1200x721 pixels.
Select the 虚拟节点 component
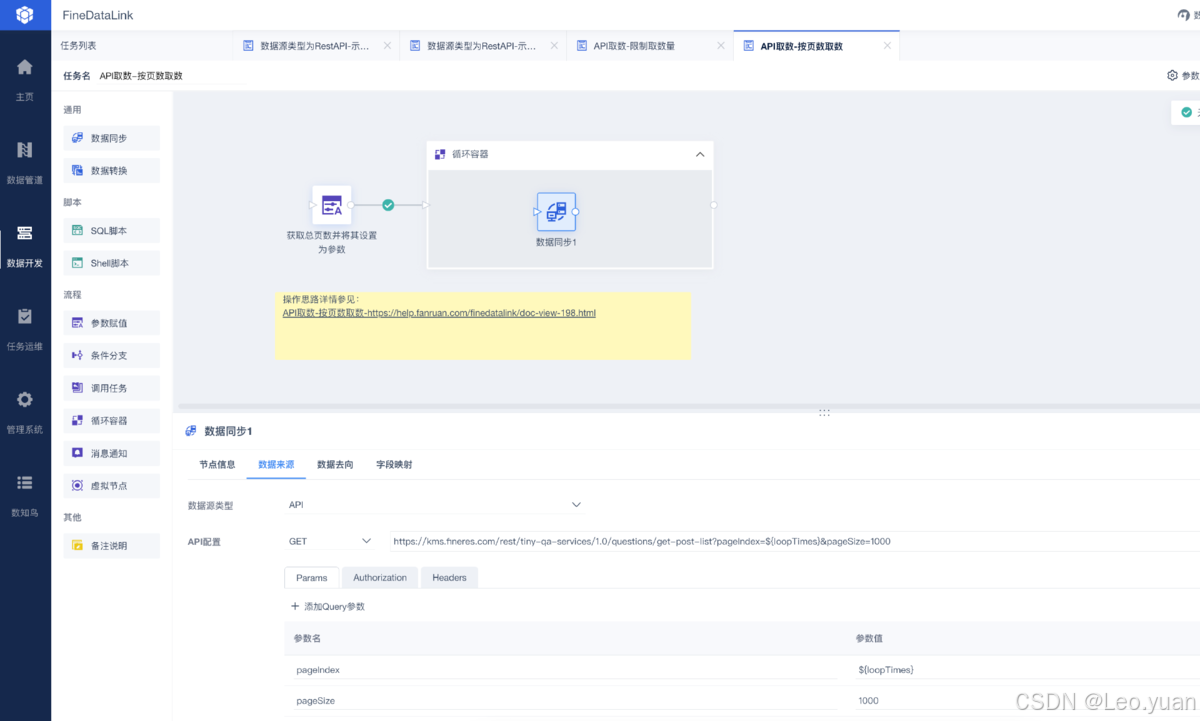(x=111, y=486)
